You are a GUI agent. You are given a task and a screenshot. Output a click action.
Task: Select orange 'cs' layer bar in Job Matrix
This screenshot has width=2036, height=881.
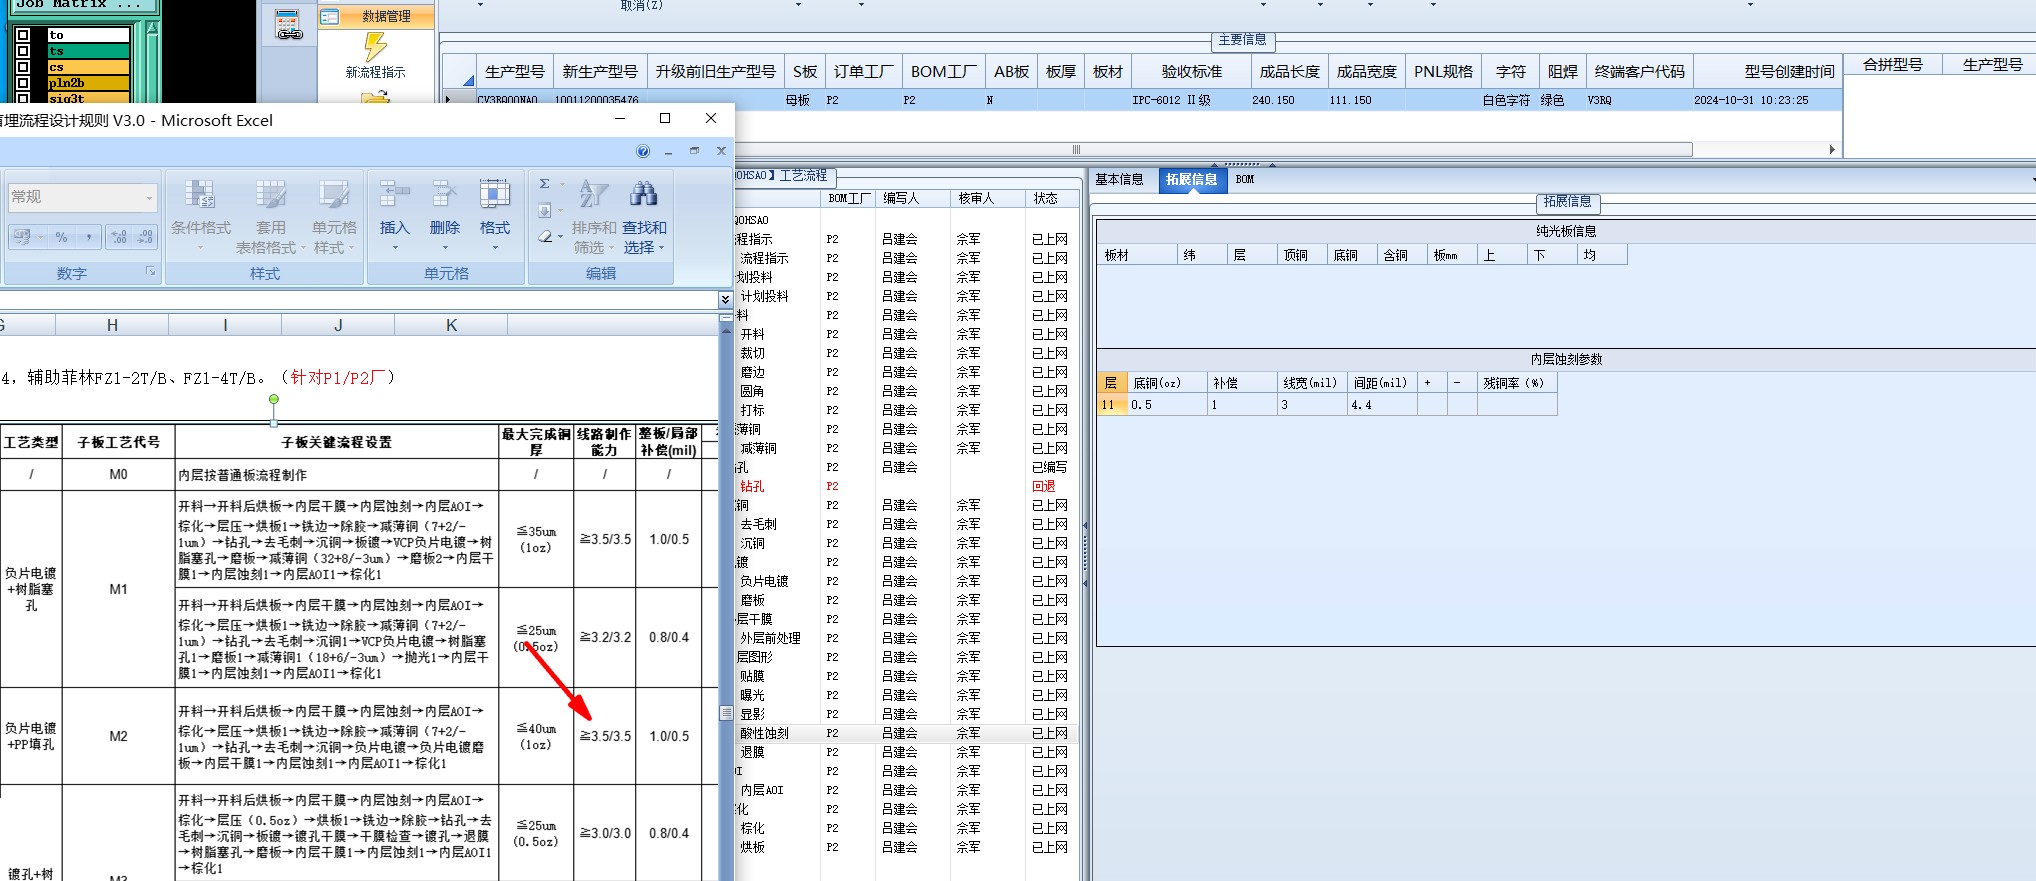tap(89, 67)
